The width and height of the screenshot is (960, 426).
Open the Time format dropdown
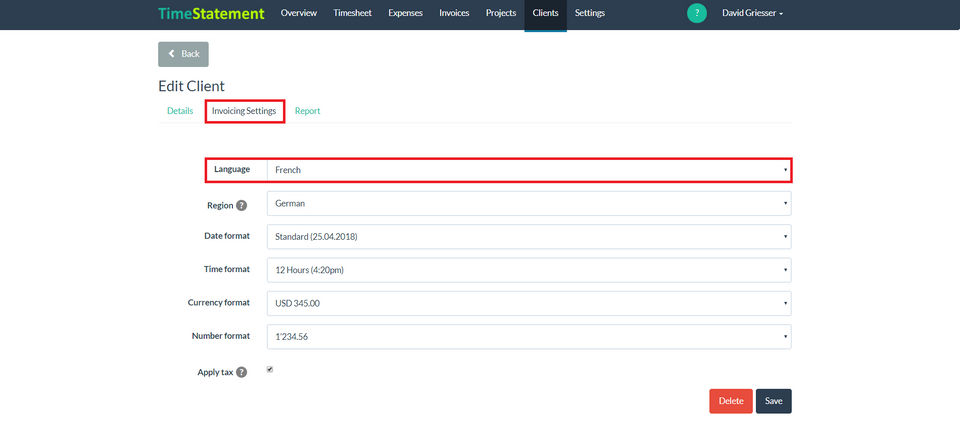[529, 270]
